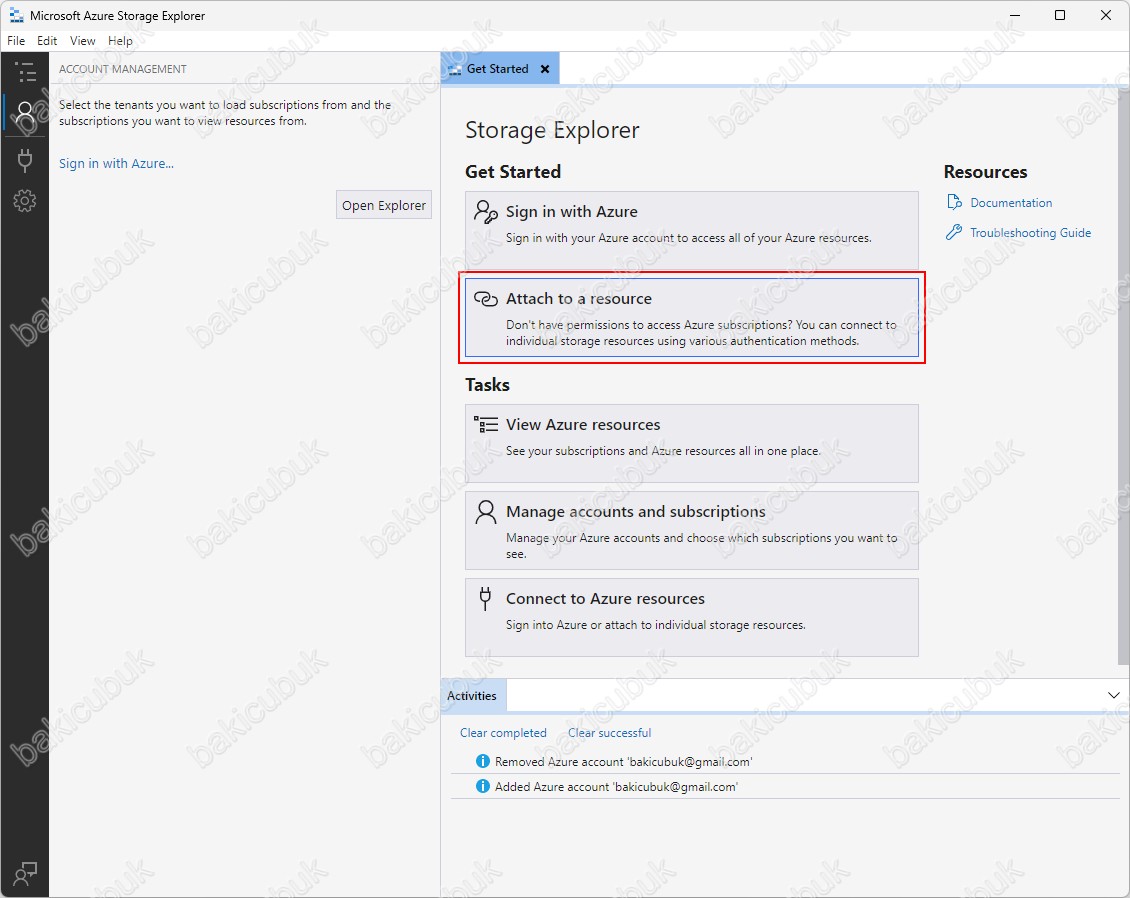Open the File menu
The height and width of the screenshot is (898, 1130).
tap(16, 41)
